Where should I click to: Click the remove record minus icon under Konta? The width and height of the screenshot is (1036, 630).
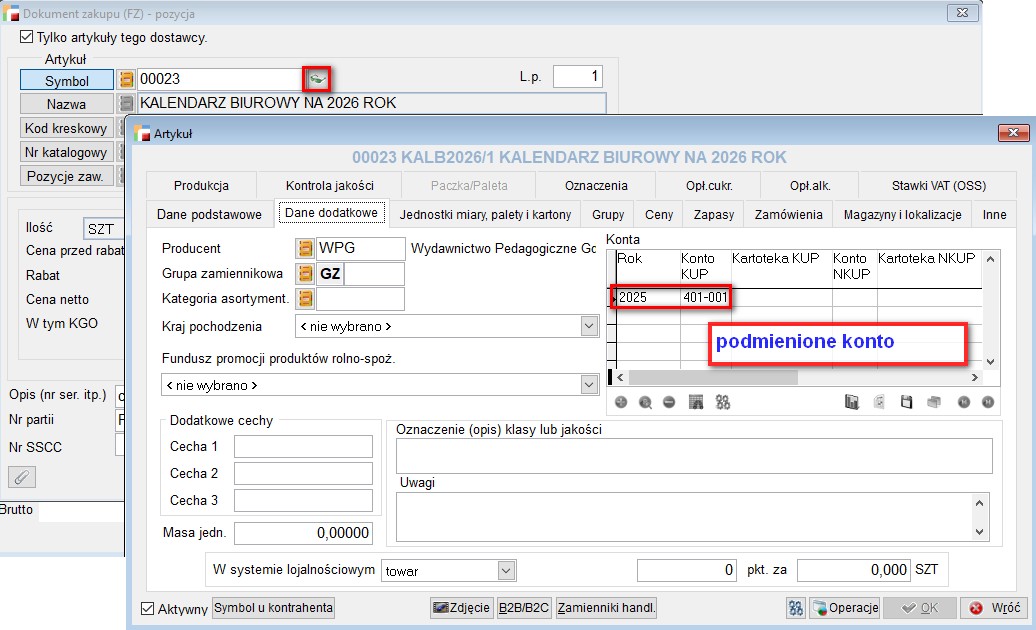pos(669,402)
